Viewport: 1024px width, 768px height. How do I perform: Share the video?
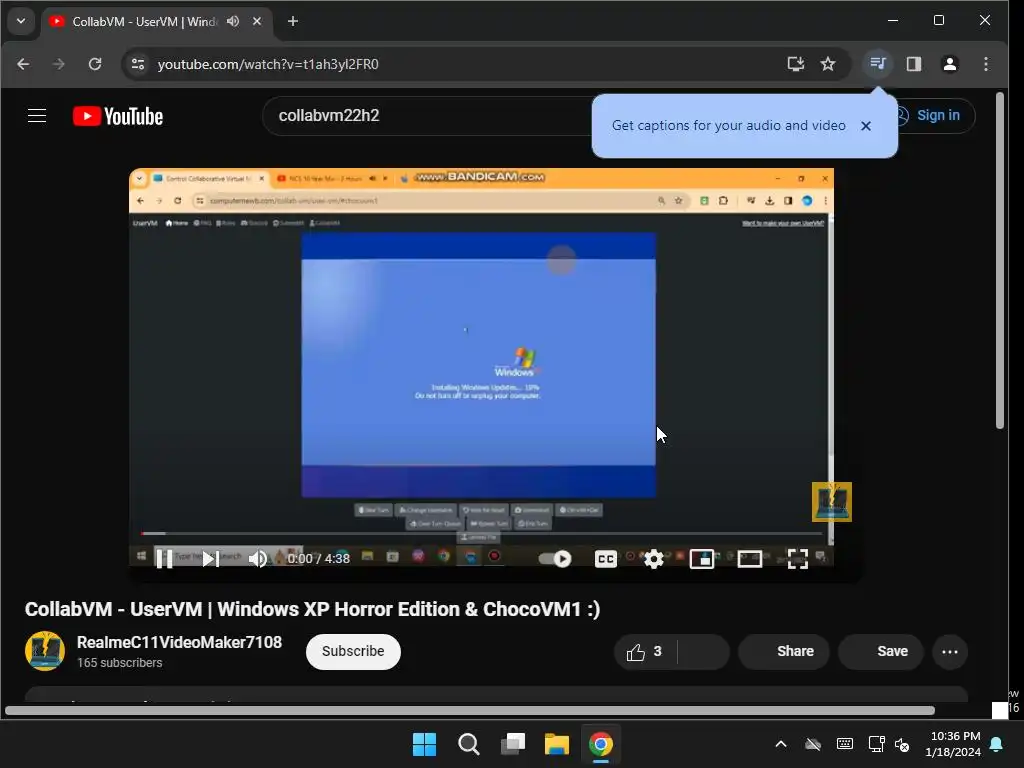click(784, 652)
